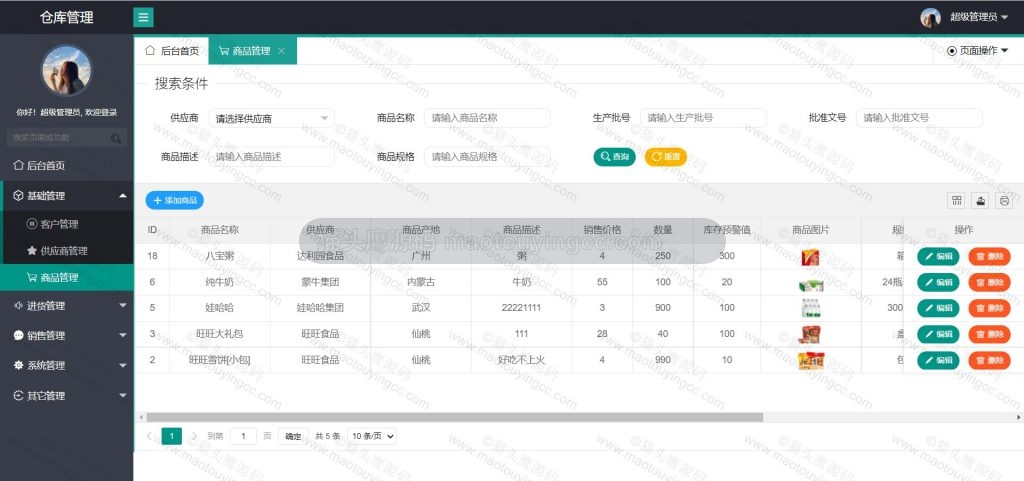Open 后台首页 in the sidebar
Viewport: 1024px width, 481px height.
click(x=67, y=166)
